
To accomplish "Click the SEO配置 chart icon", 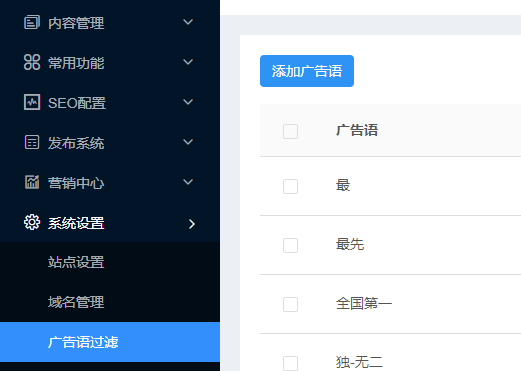I will coord(32,102).
